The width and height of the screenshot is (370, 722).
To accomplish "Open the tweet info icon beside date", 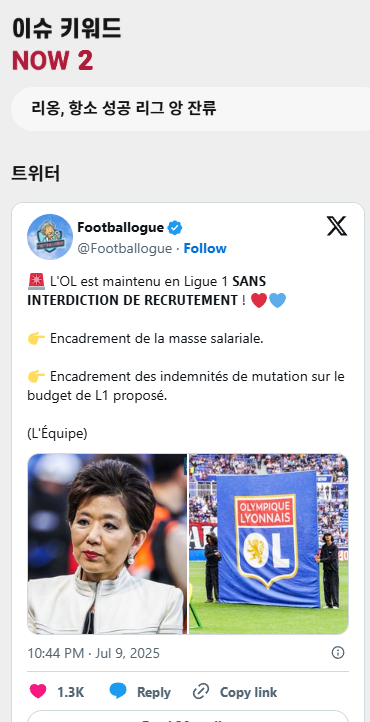I will (338, 652).
